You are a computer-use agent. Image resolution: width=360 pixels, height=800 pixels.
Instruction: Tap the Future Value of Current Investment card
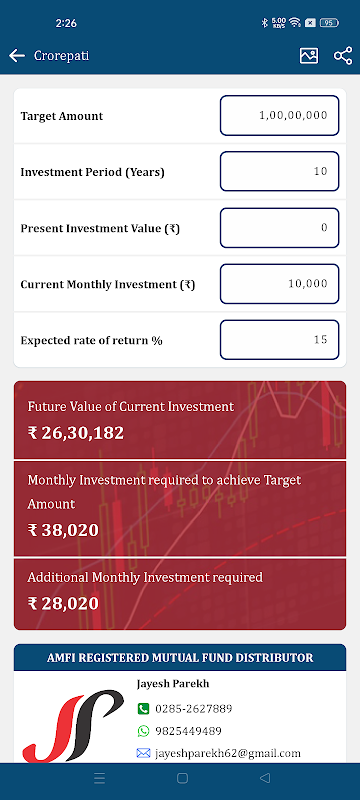click(179, 420)
